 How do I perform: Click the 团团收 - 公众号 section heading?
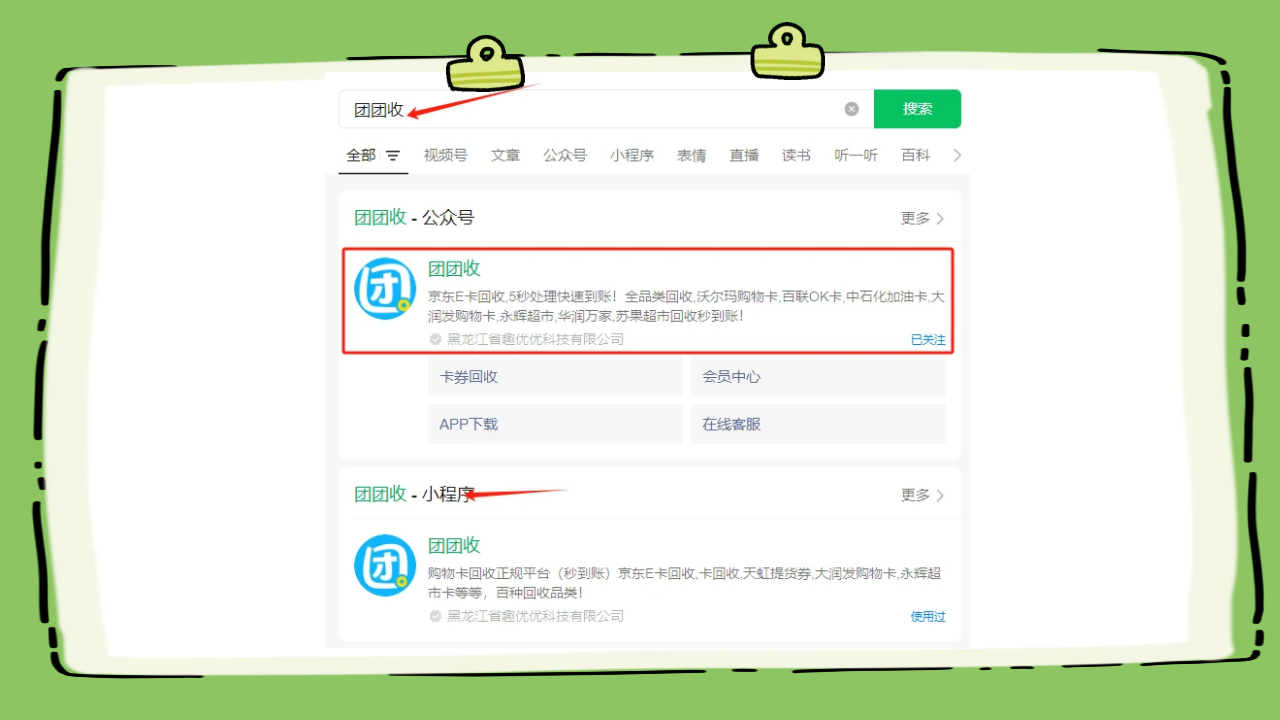[414, 217]
